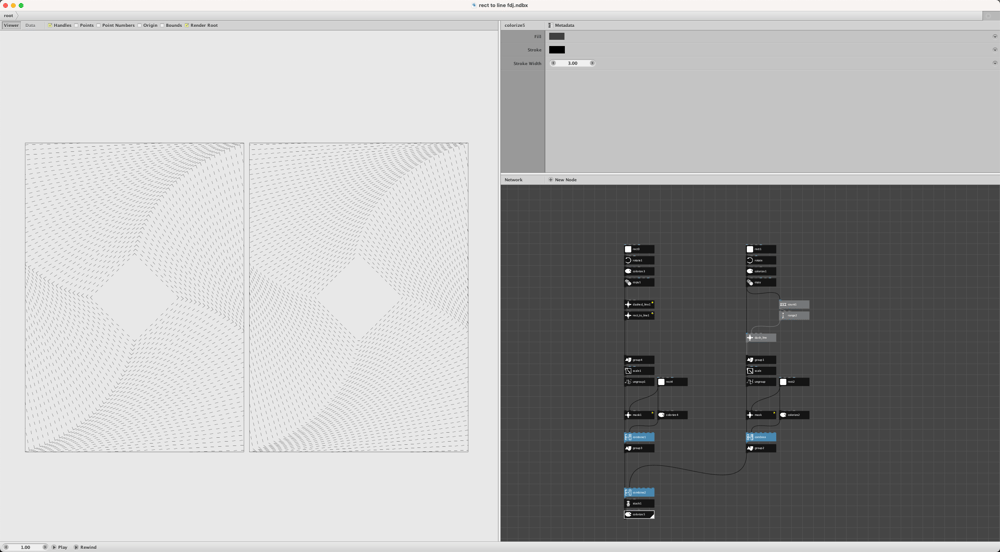Viewport: 1000px width, 552px height.
Task: Select the copy1 node above dashed_line1
Action: [639, 282]
